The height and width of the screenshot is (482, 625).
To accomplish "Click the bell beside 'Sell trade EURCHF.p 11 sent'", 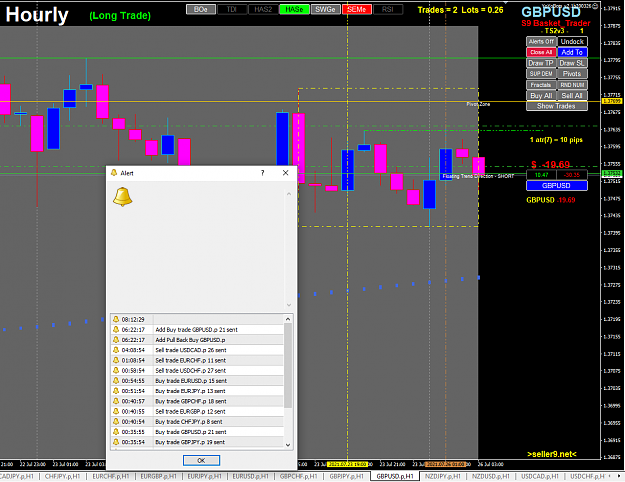I will 116,360.
